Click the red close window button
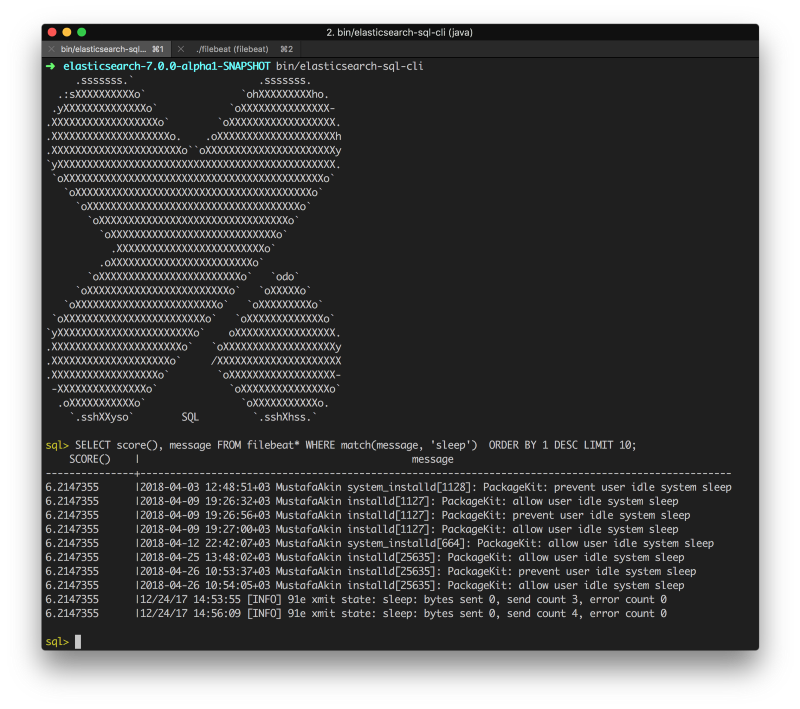 53,32
